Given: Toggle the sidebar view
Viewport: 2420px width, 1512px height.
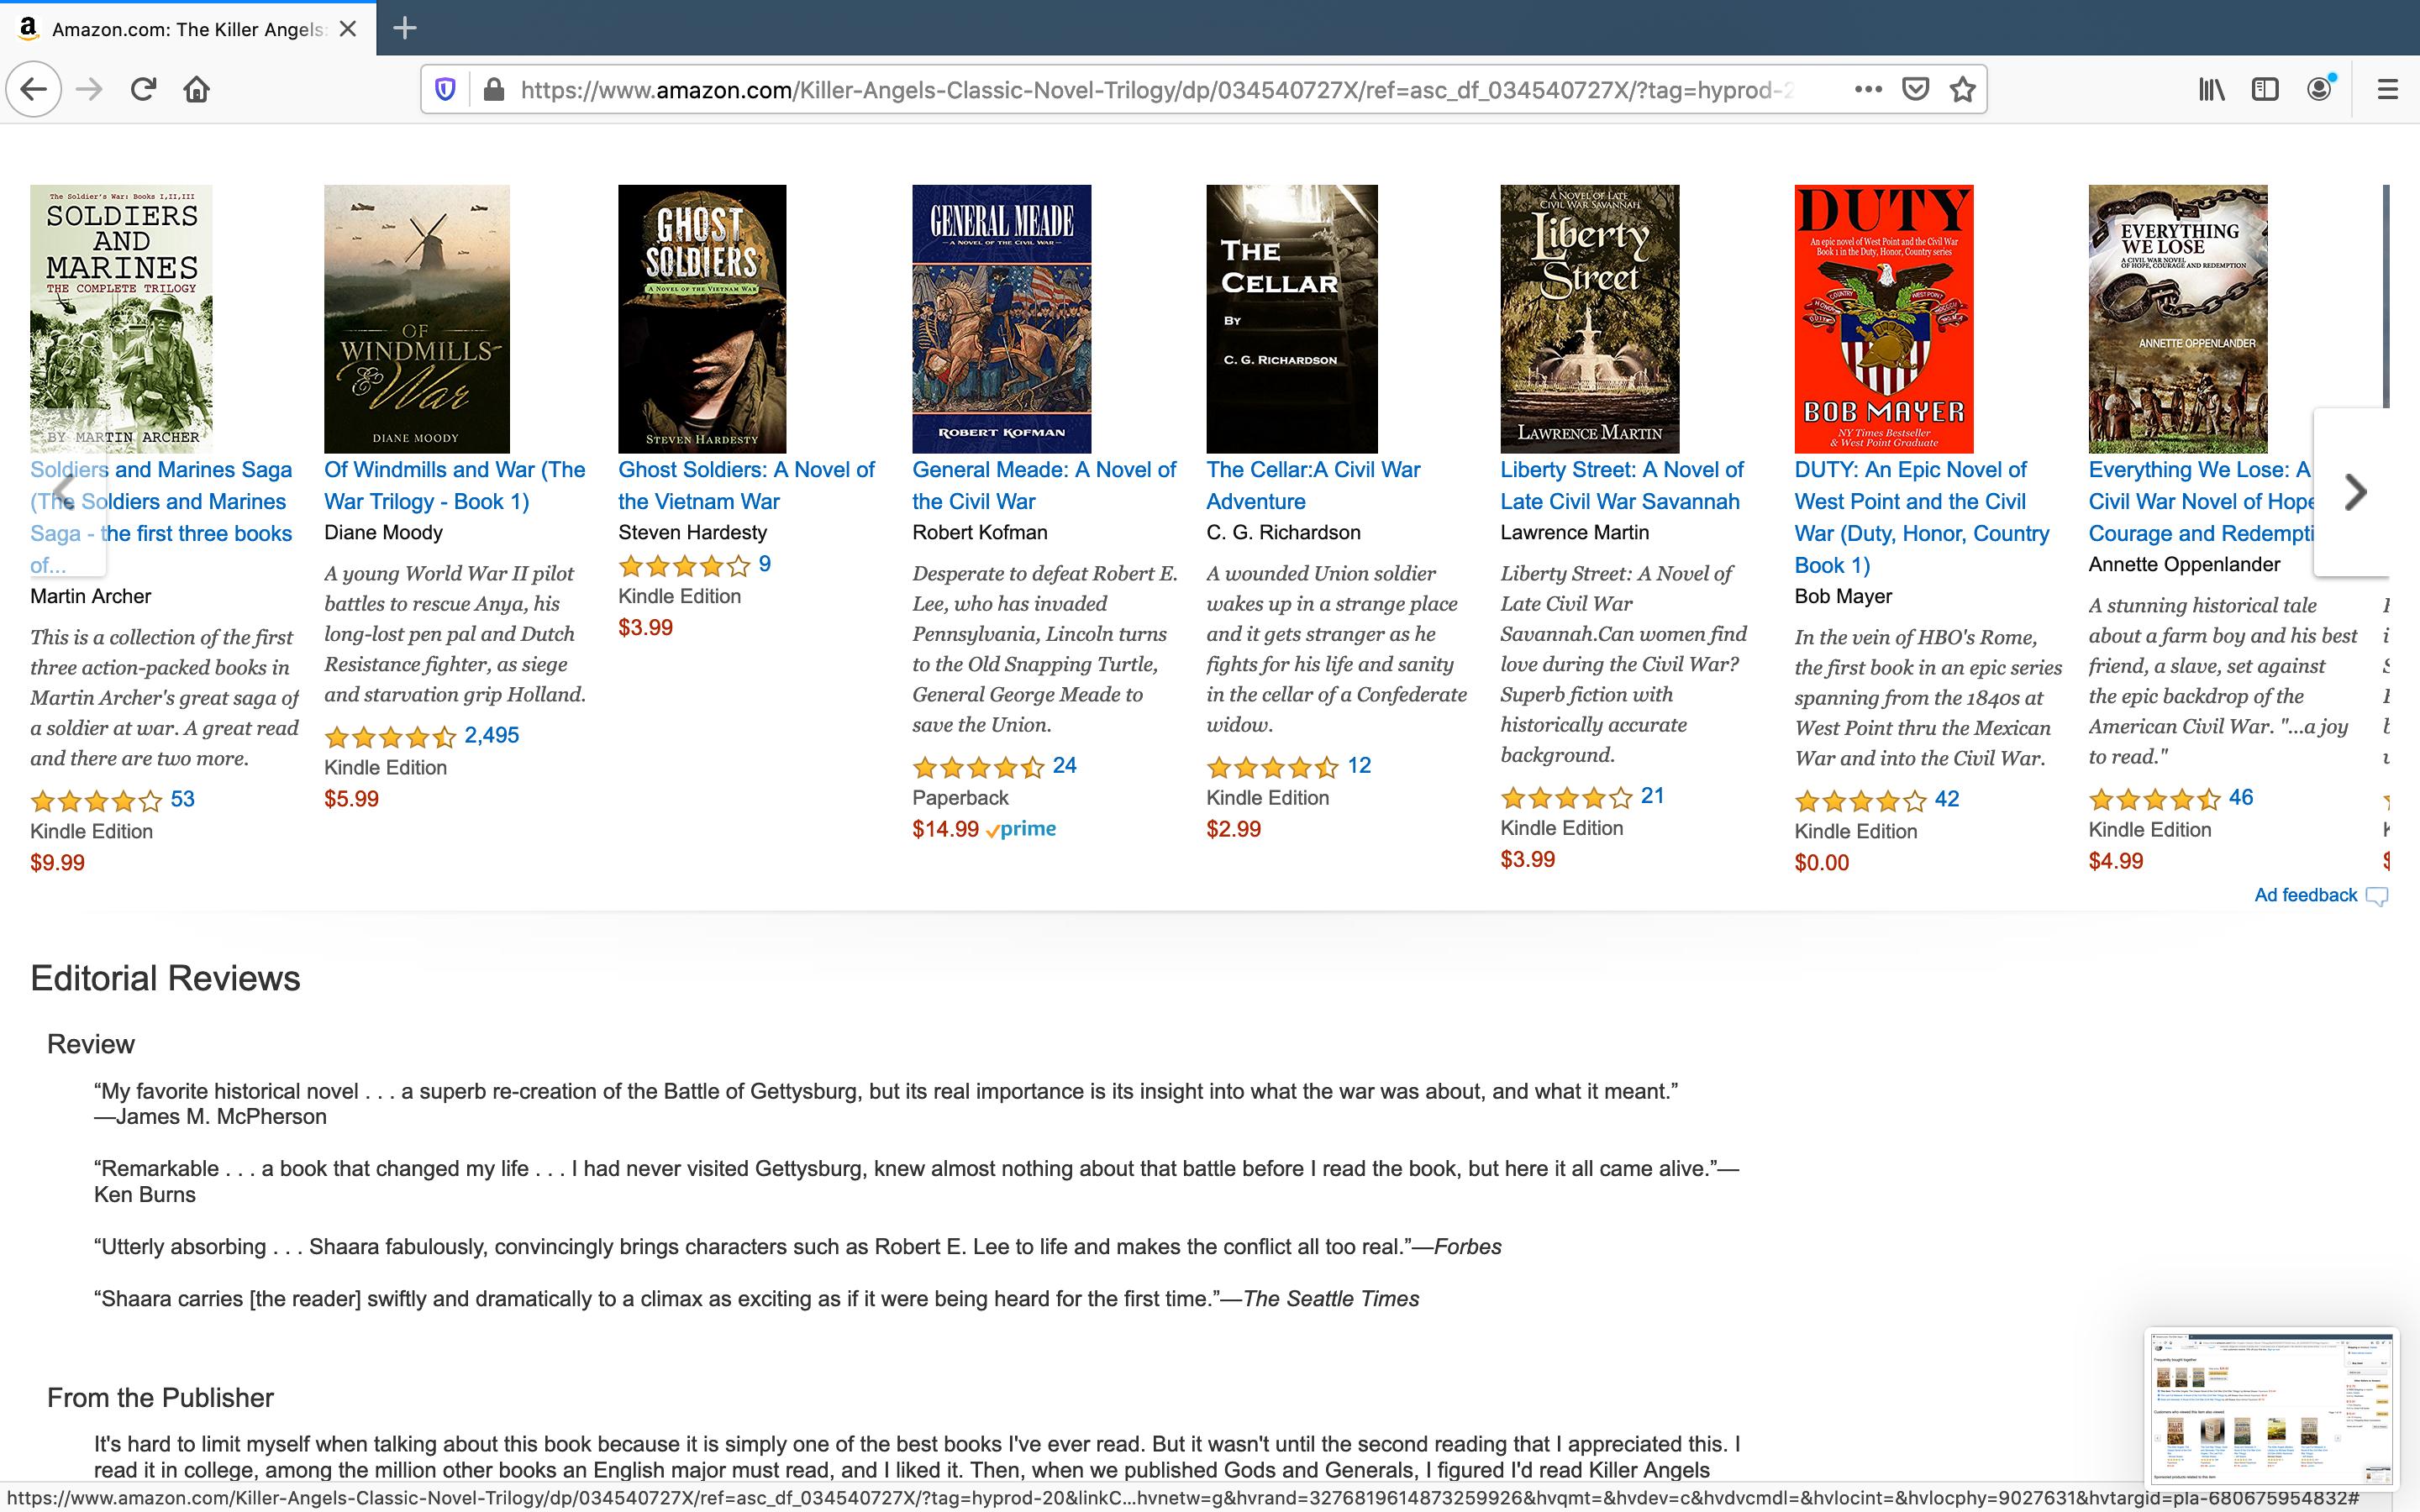Looking at the screenshot, I should pyautogui.click(x=2265, y=90).
